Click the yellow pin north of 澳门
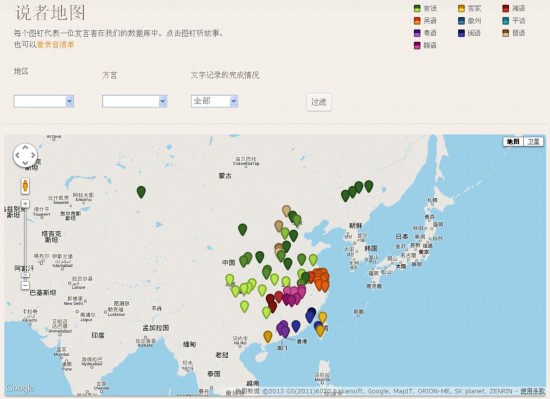The image size is (550, 399). [268, 336]
